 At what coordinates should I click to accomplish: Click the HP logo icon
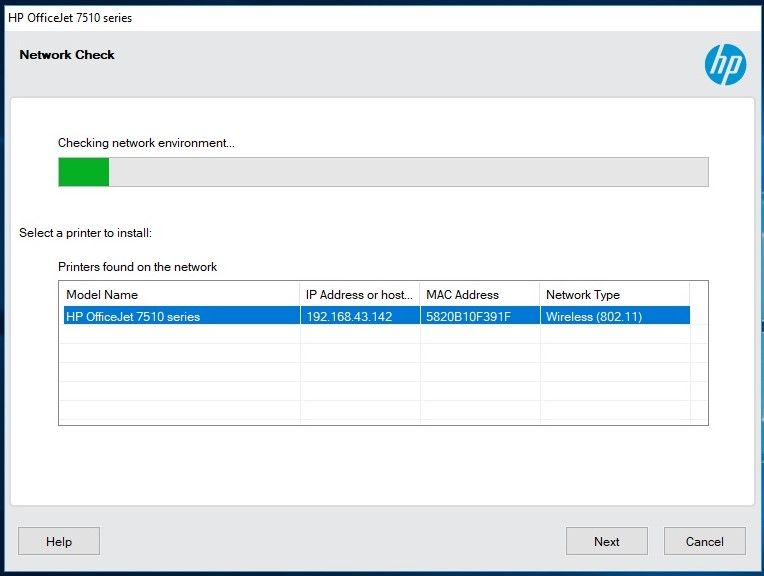click(x=725, y=64)
